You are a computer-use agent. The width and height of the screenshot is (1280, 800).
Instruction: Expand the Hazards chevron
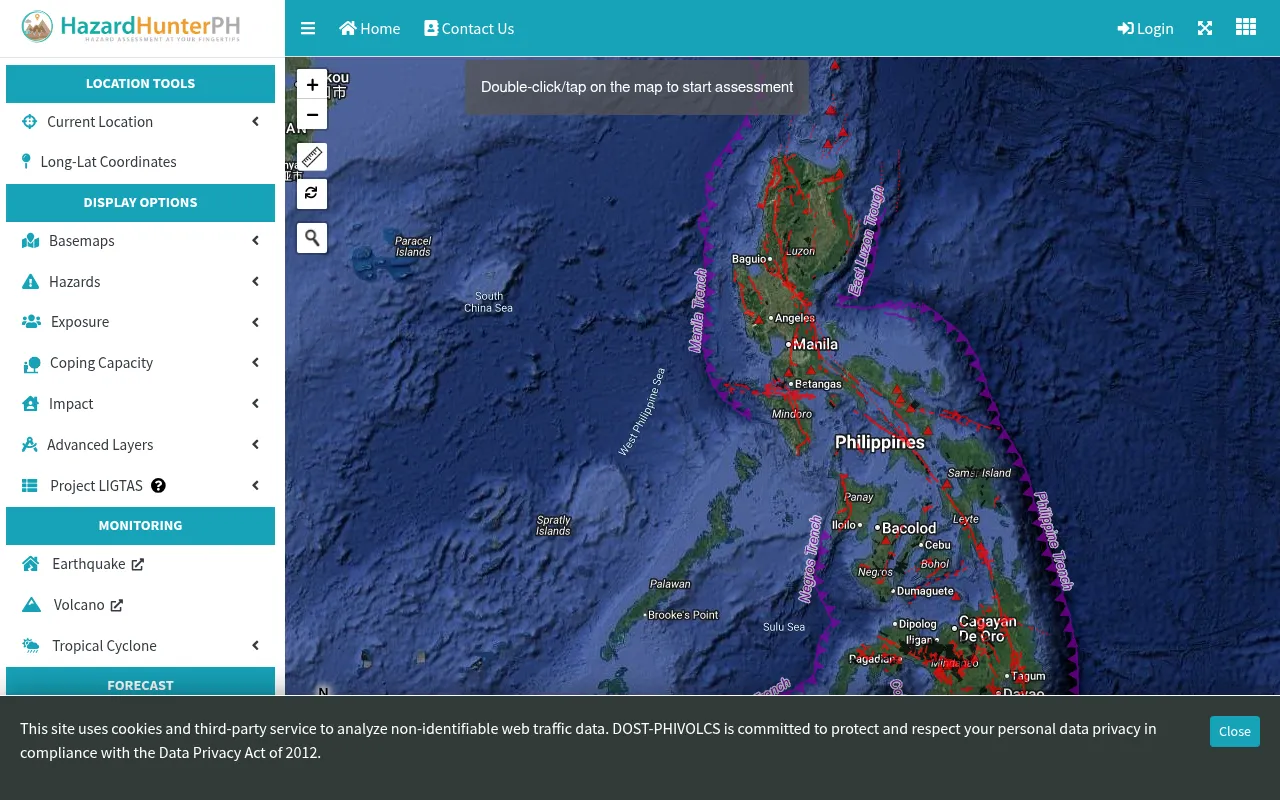click(x=255, y=282)
